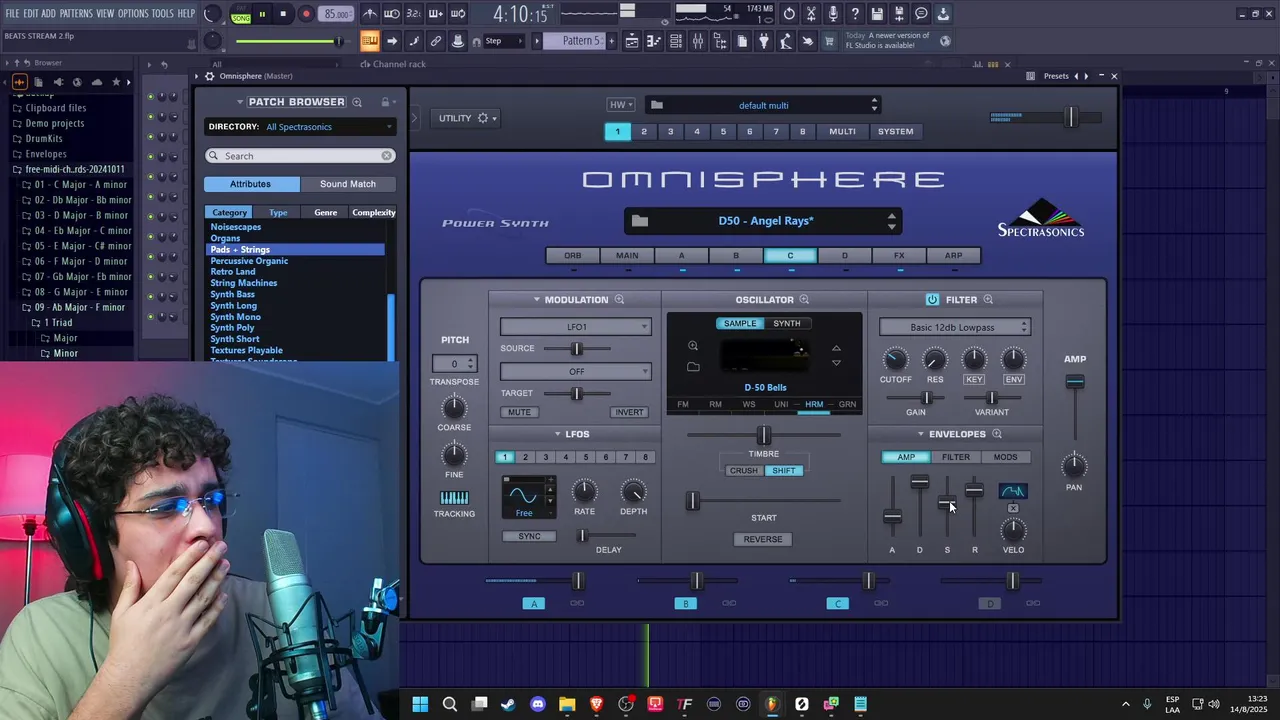Clear the Patch Browser search field
This screenshot has height=720, width=1280.
(387, 156)
